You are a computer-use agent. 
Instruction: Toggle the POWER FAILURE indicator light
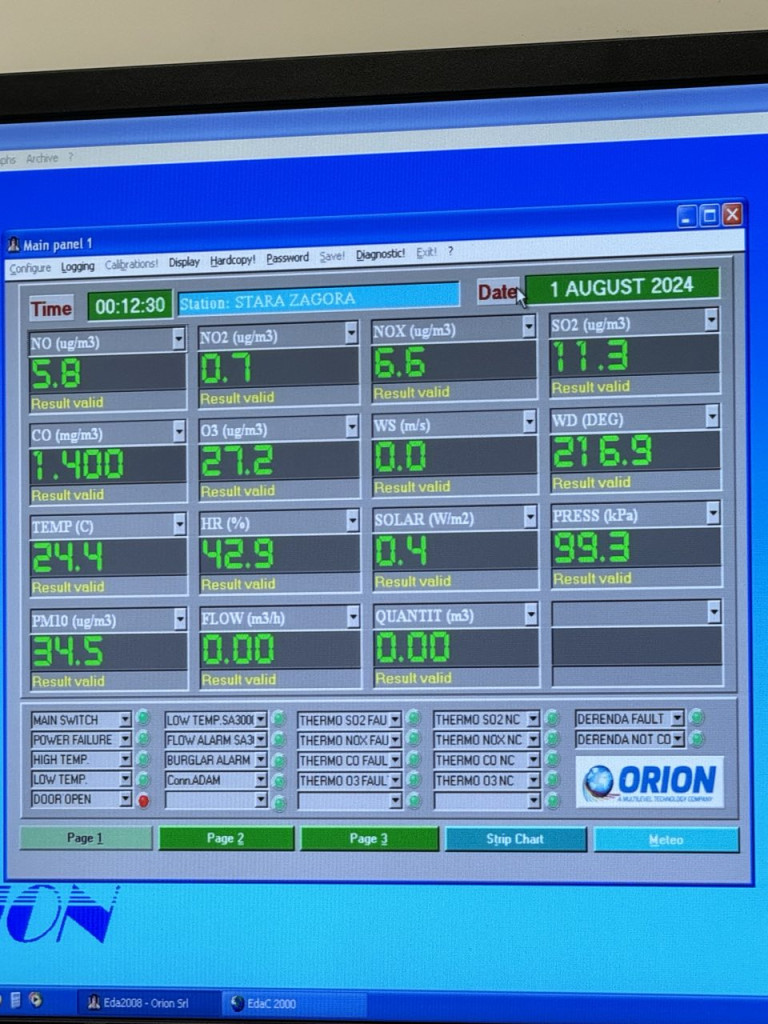[143, 739]
